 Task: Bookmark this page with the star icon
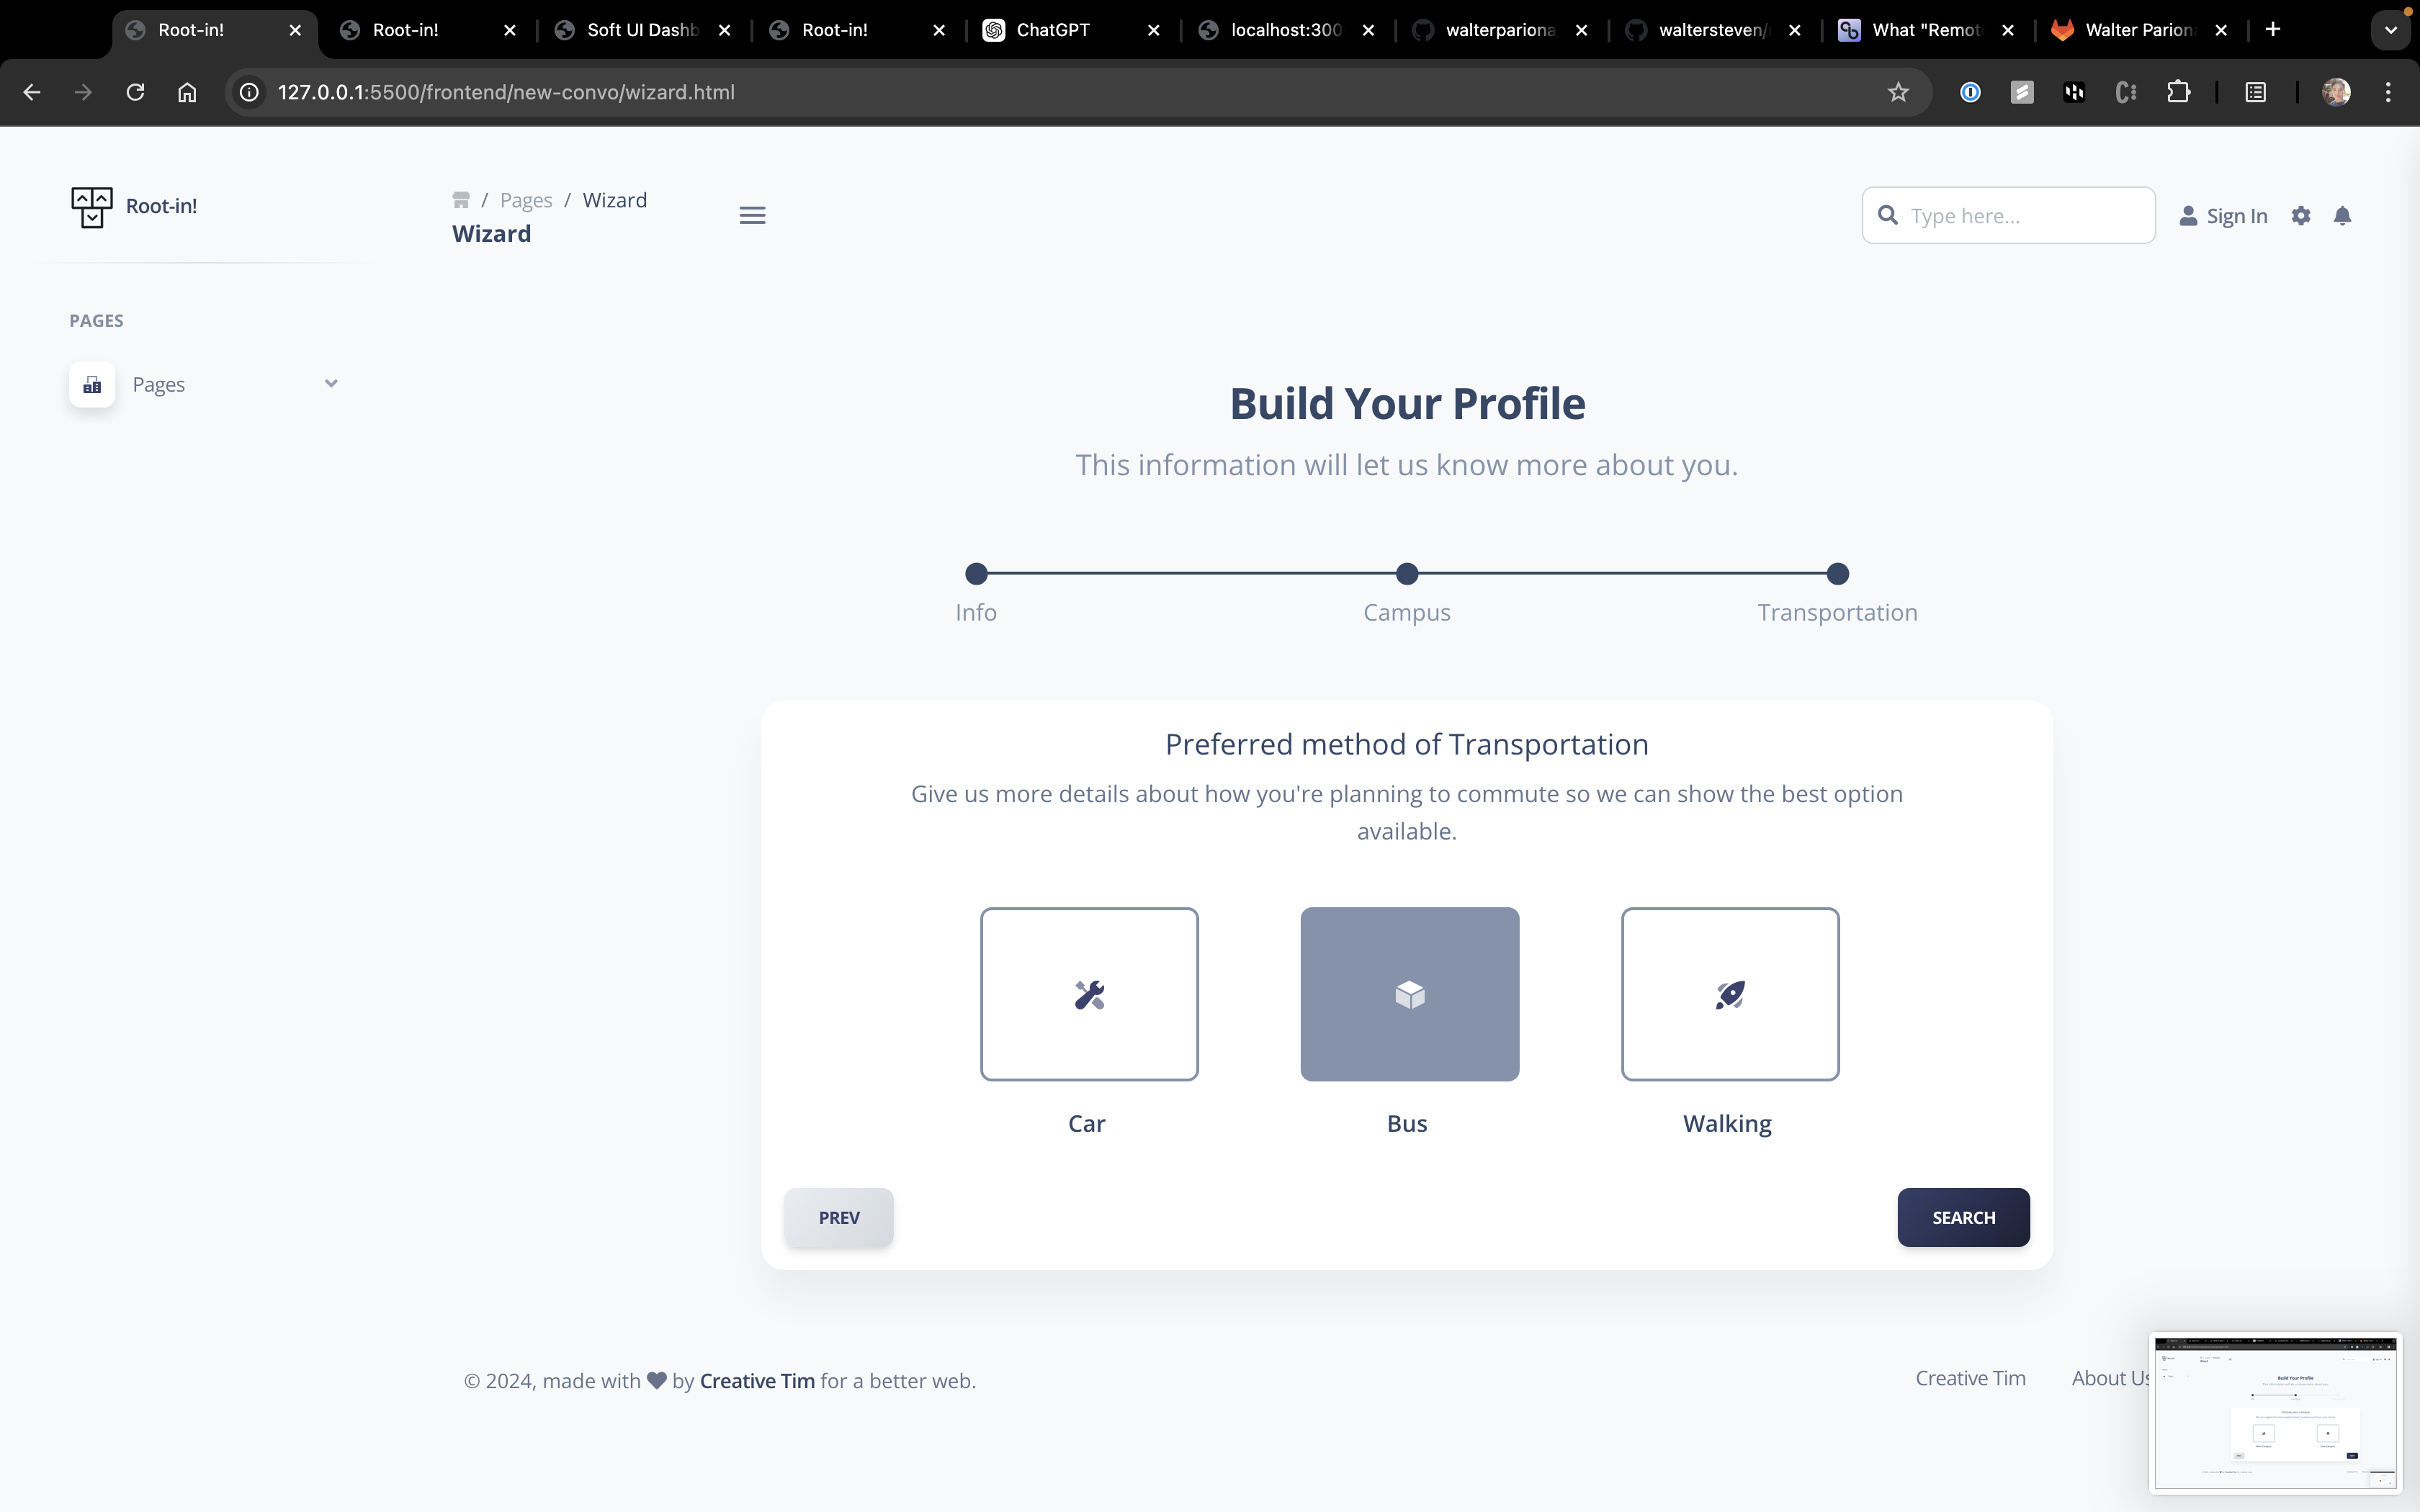[x=1898, y=92]
